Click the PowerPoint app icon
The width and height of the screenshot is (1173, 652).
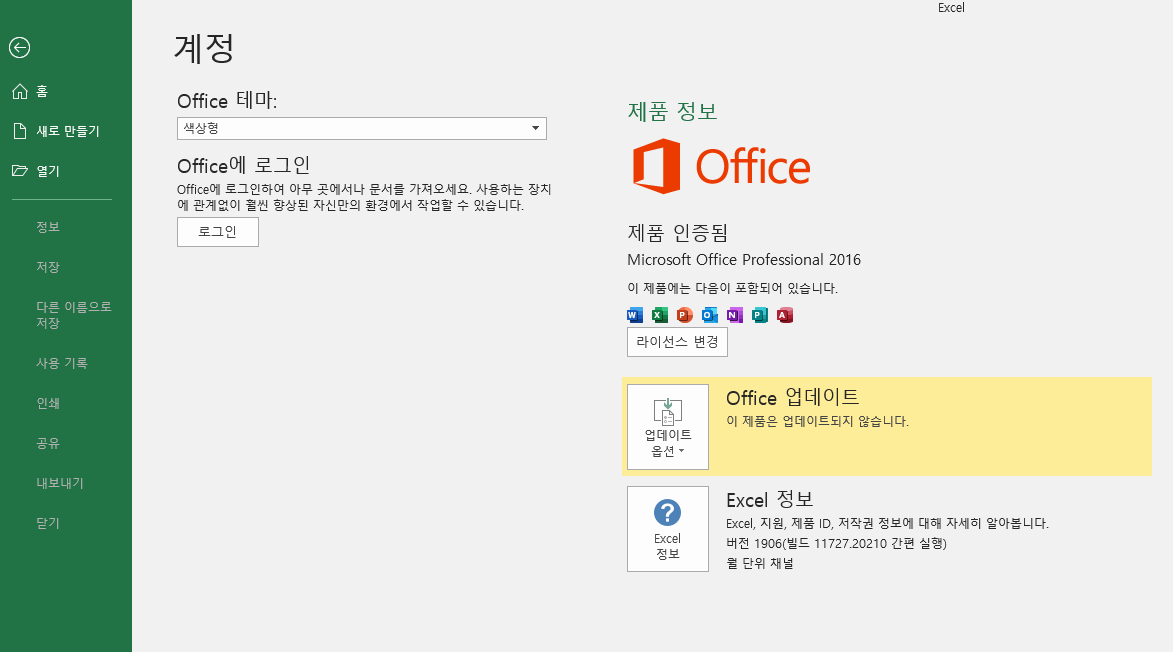(684, 315)
